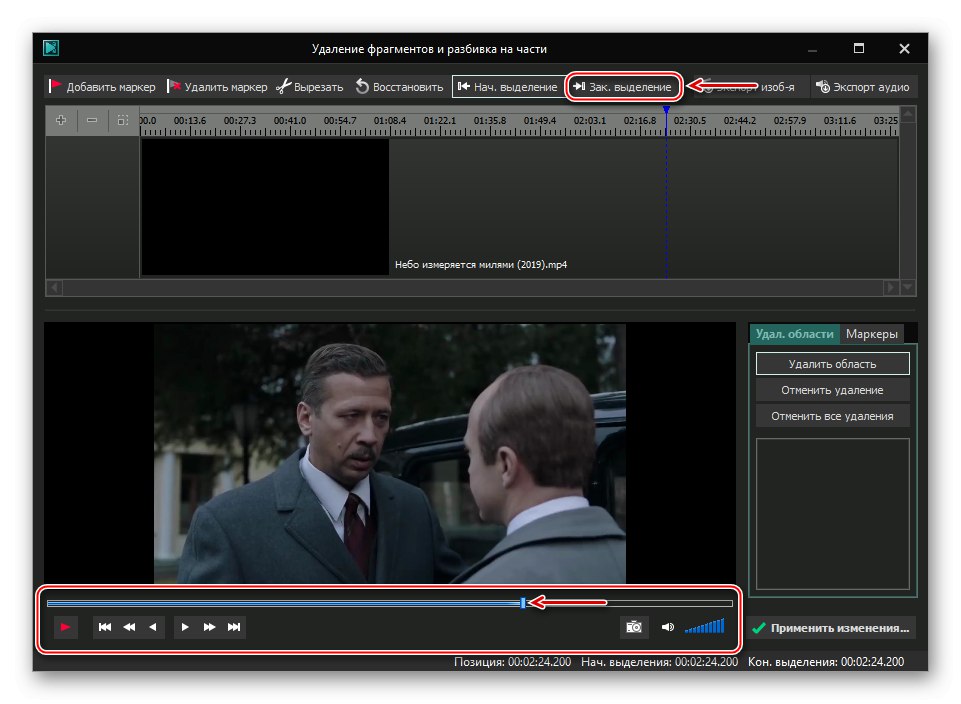
Task: Take a snapshot with the camera icon
Action: pyautogui.click(x=634, y=627)
